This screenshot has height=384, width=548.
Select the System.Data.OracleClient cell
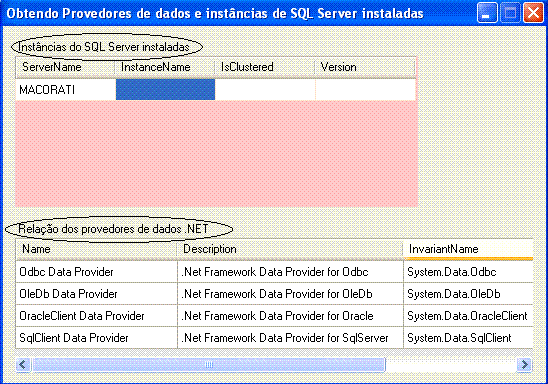pyautogui.click(x=468, y=316)
